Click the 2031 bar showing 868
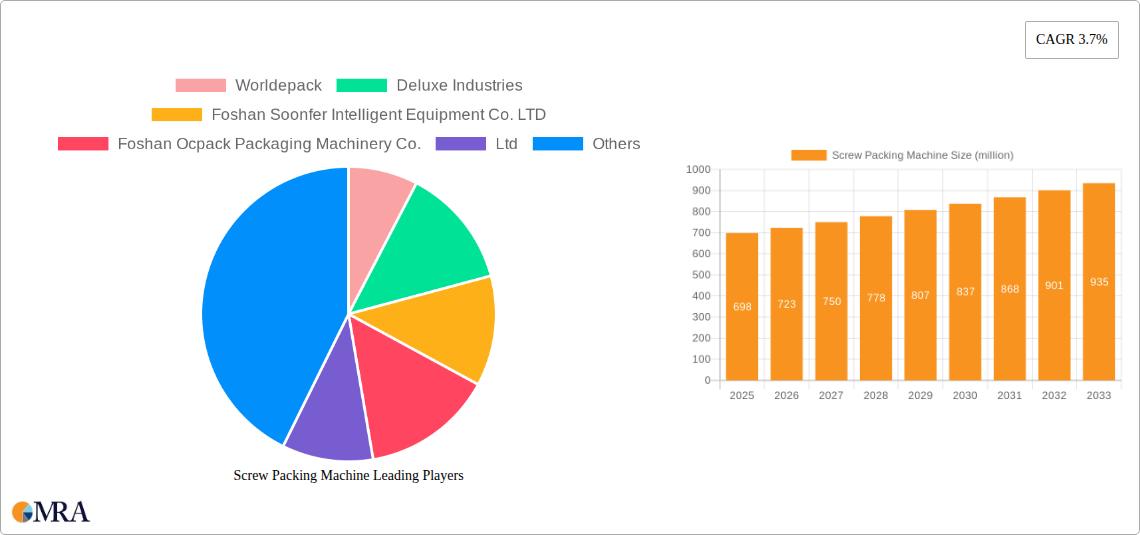Image resolution: width=1140 pixels, height=535 pixels. tap(1010, 289)
